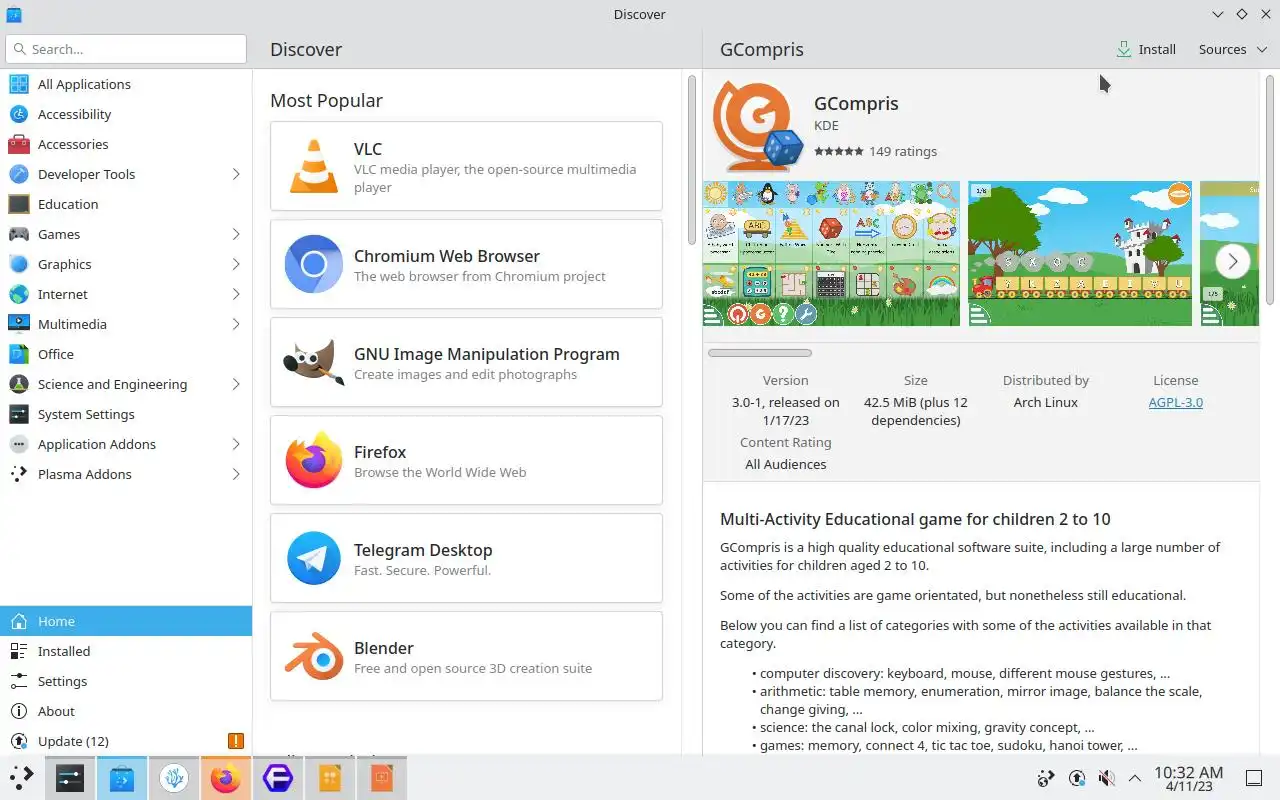Select the Education category
The height and width of the screenshot is (800, 1280).
(x=126, y=204)
